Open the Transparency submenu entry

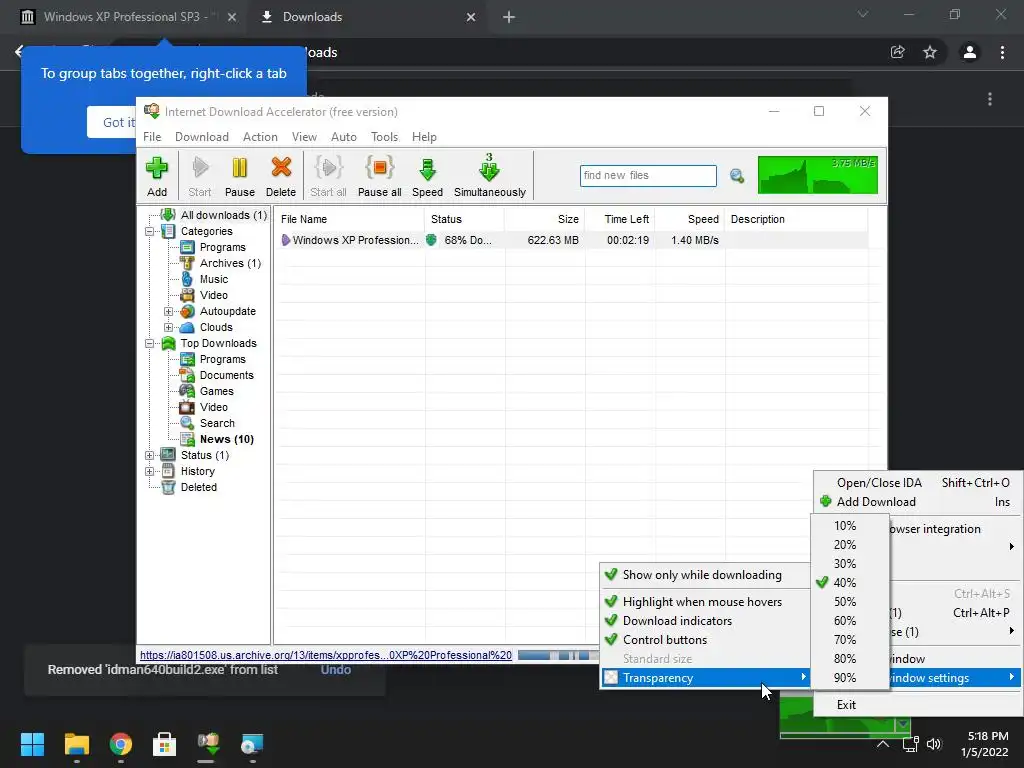pos(704,677)
